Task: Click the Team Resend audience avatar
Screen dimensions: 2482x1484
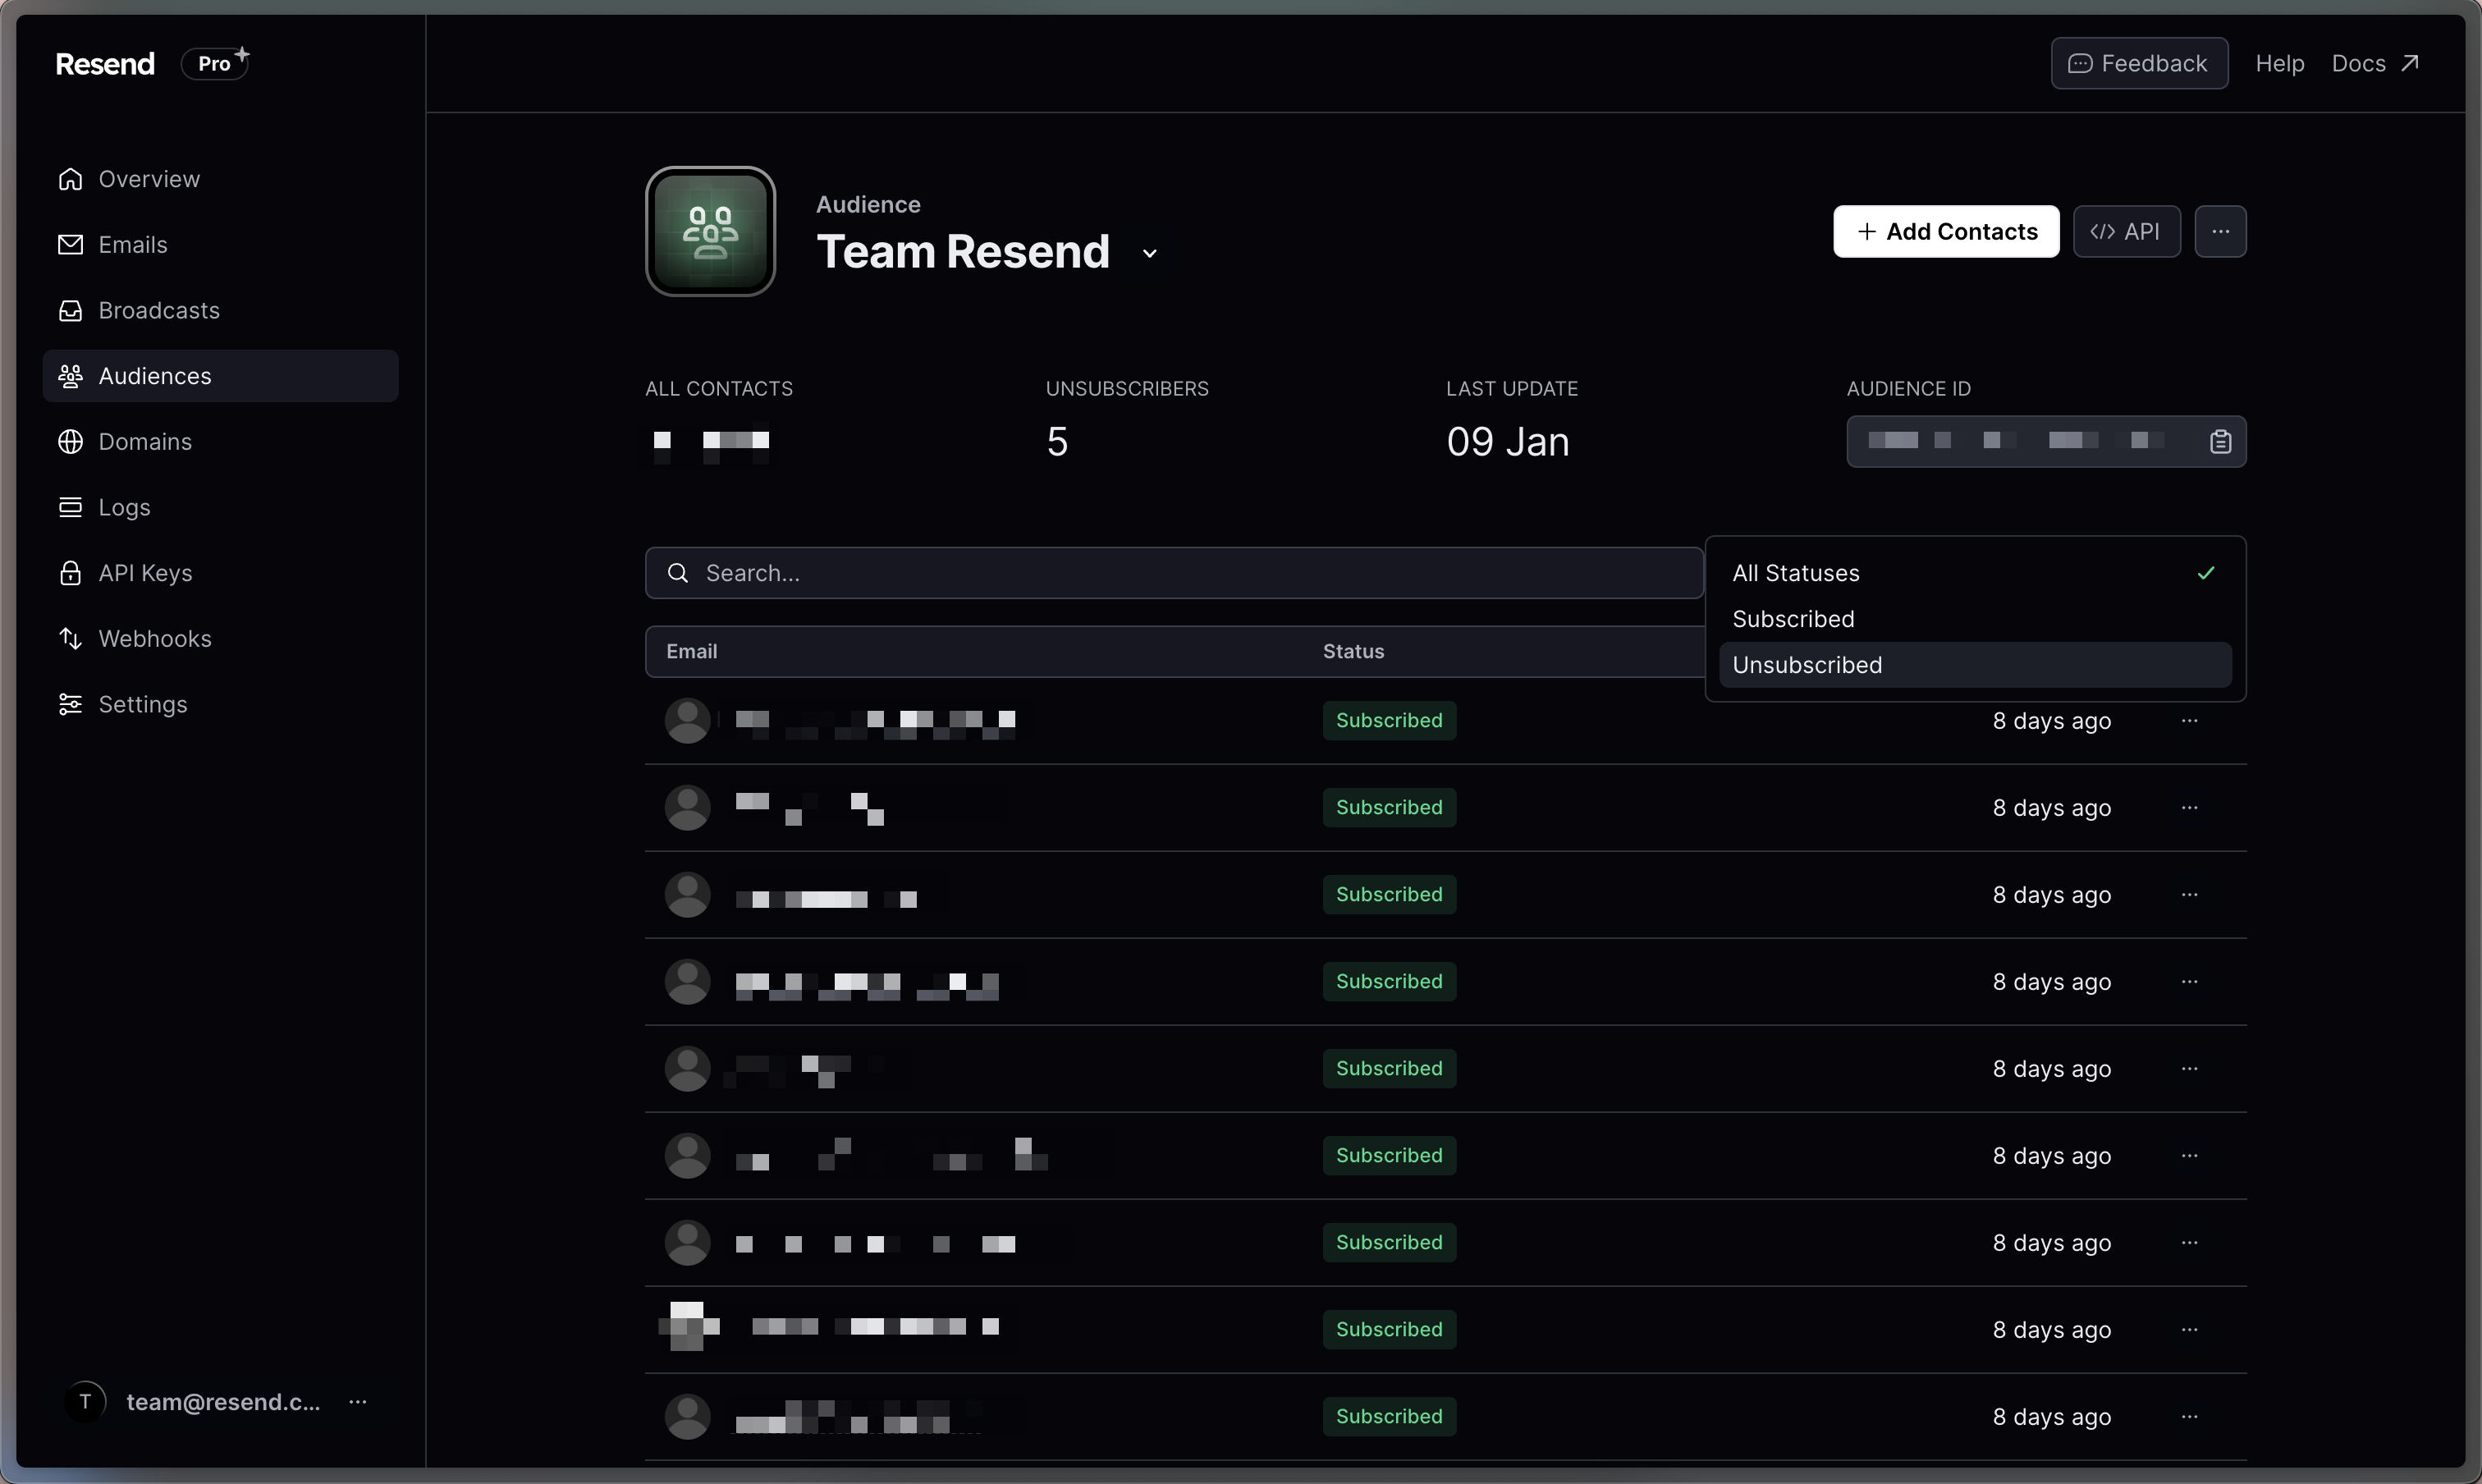Action: pos(710,231)
